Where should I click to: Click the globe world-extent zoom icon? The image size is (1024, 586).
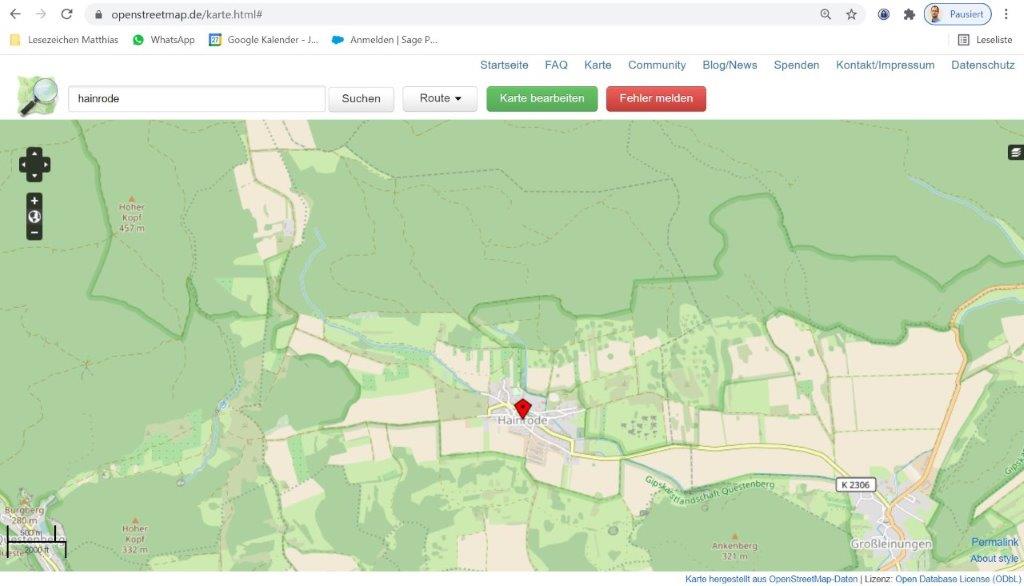pos(34,216)
